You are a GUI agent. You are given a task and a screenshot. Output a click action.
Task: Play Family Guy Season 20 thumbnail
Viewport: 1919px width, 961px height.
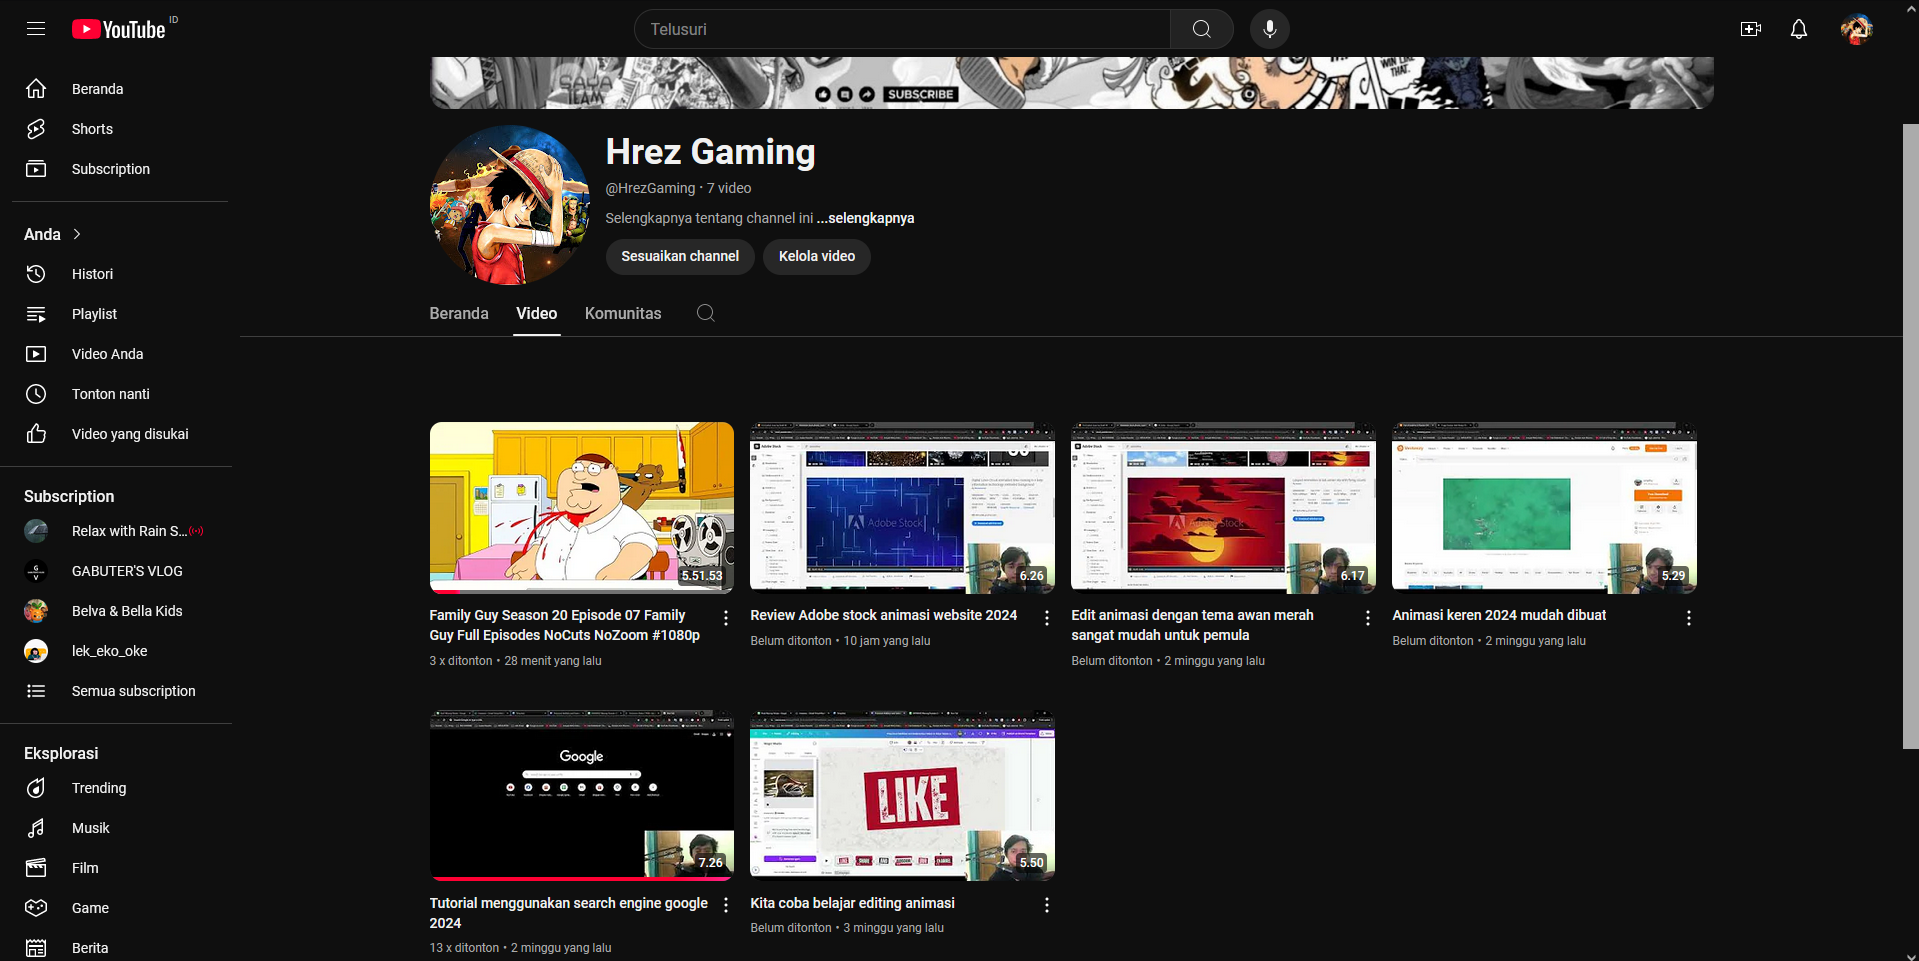click(x=581, y=507)
